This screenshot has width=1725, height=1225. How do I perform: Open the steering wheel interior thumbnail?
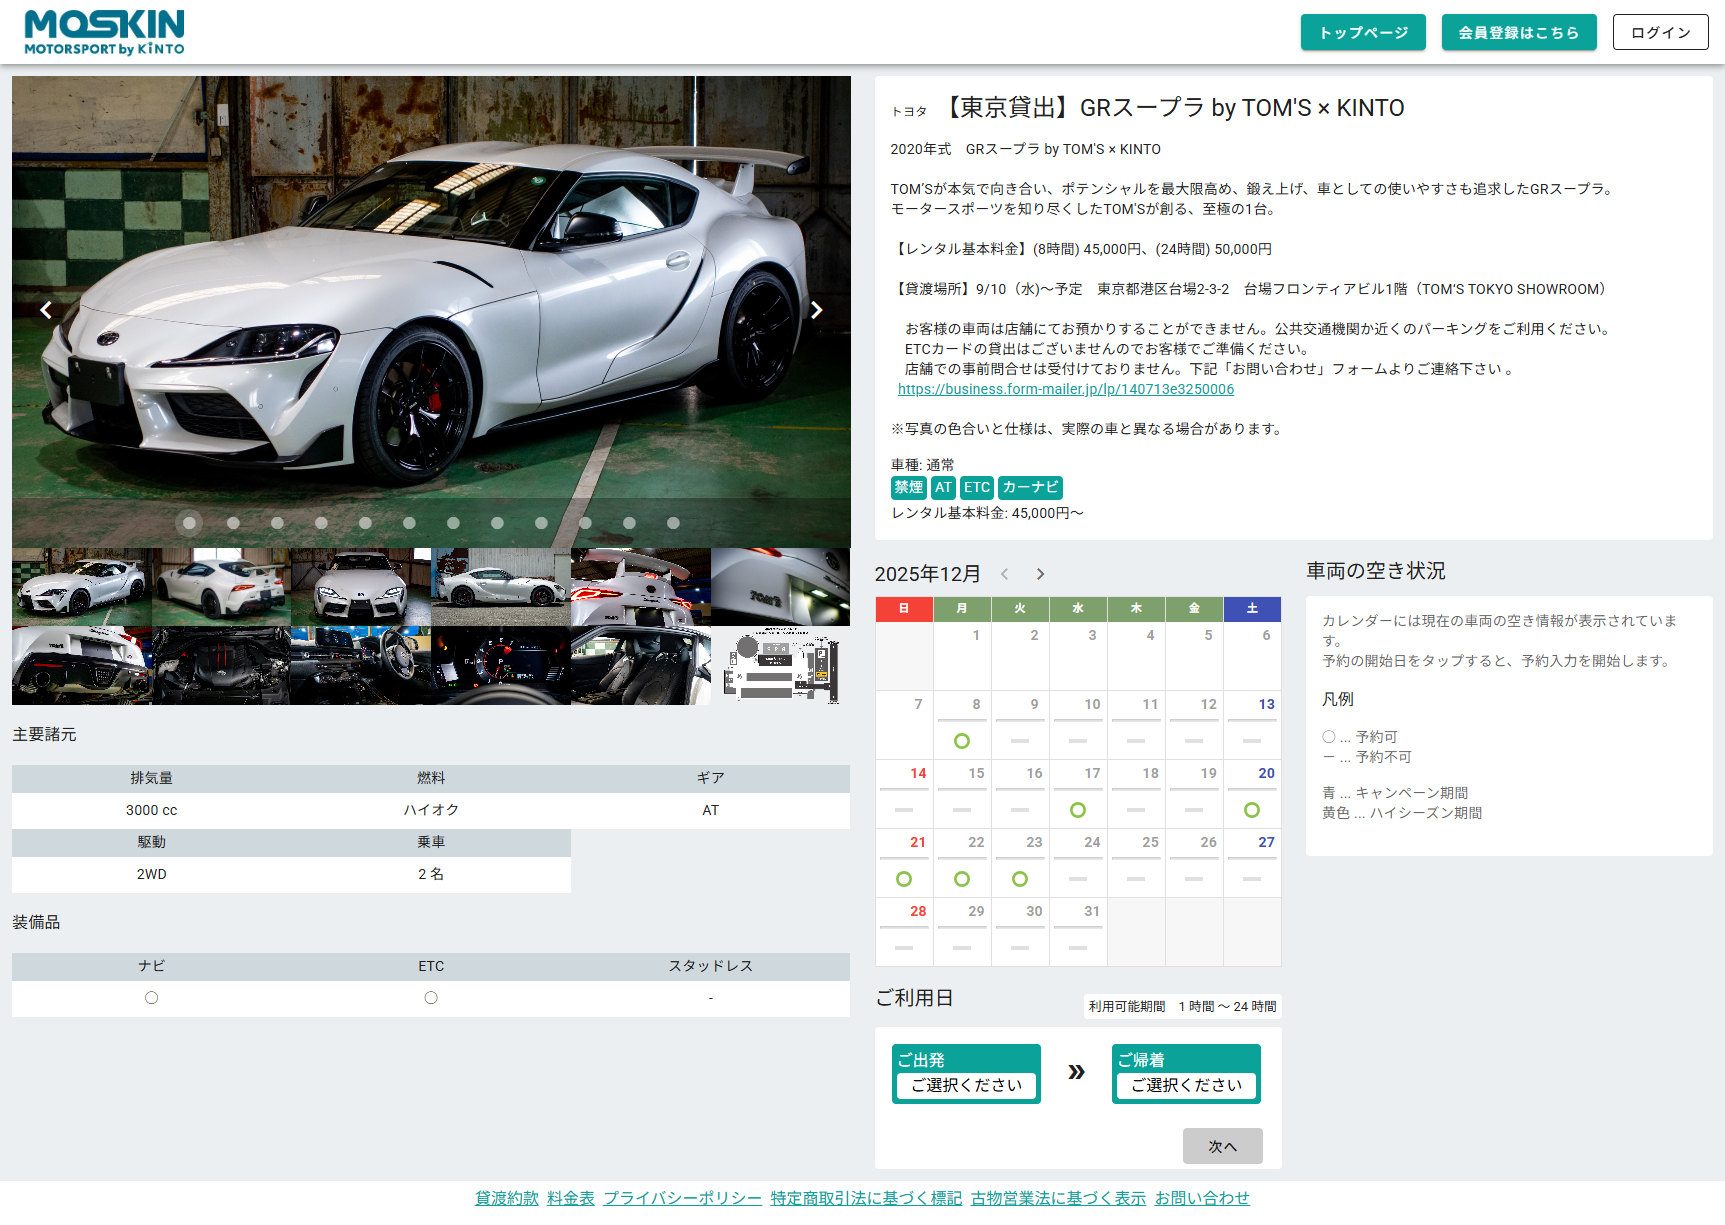tap(361, 666)
